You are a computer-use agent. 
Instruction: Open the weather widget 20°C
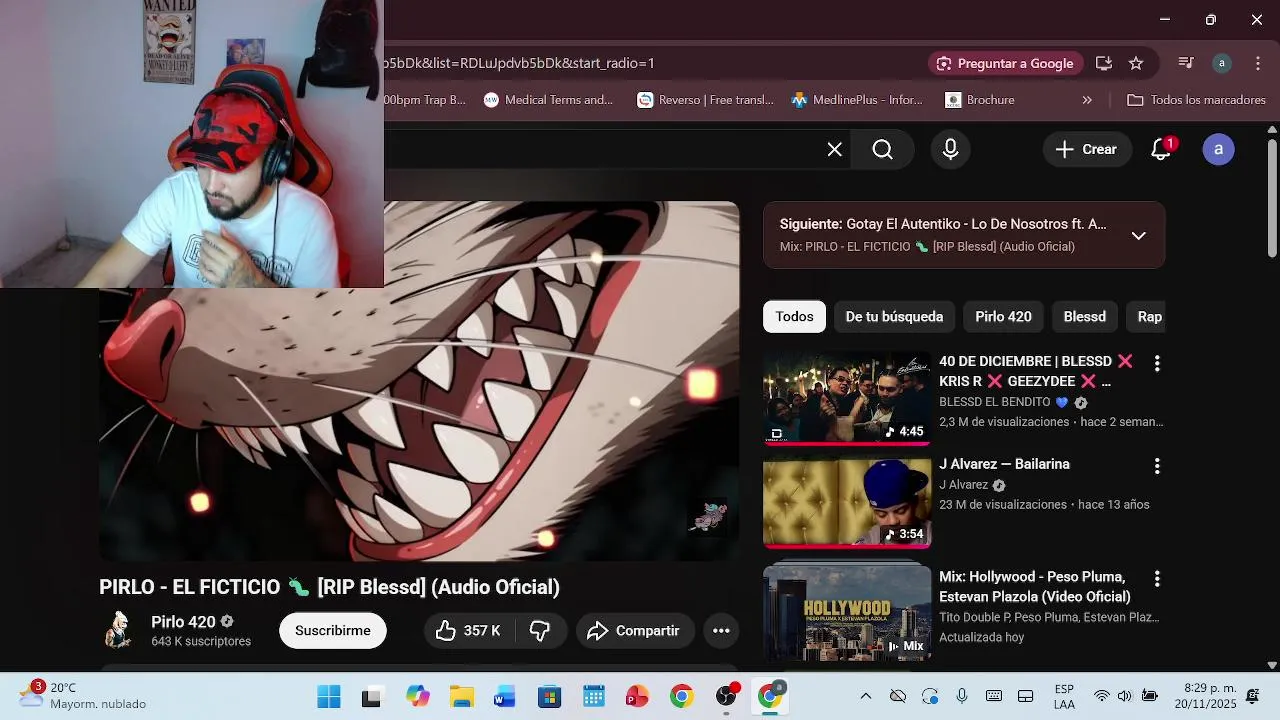click(x=82, y=696)
